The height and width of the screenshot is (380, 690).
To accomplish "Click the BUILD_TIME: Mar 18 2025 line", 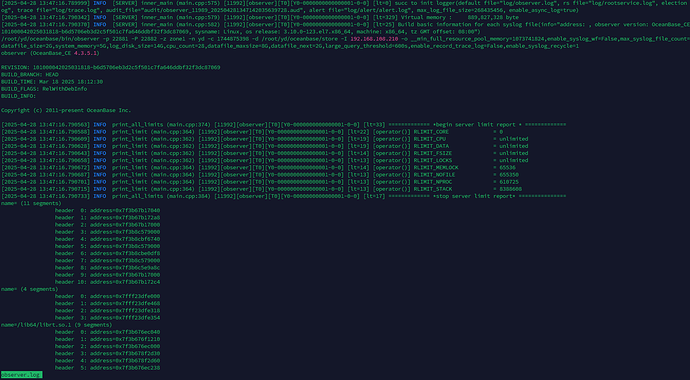I will tap(52, 82).
